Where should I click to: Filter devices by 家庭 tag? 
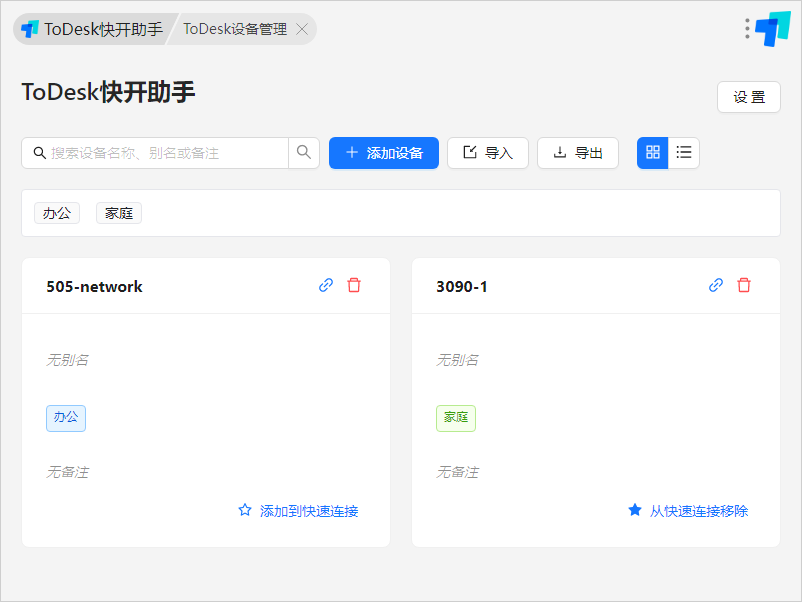coord(119,213)
